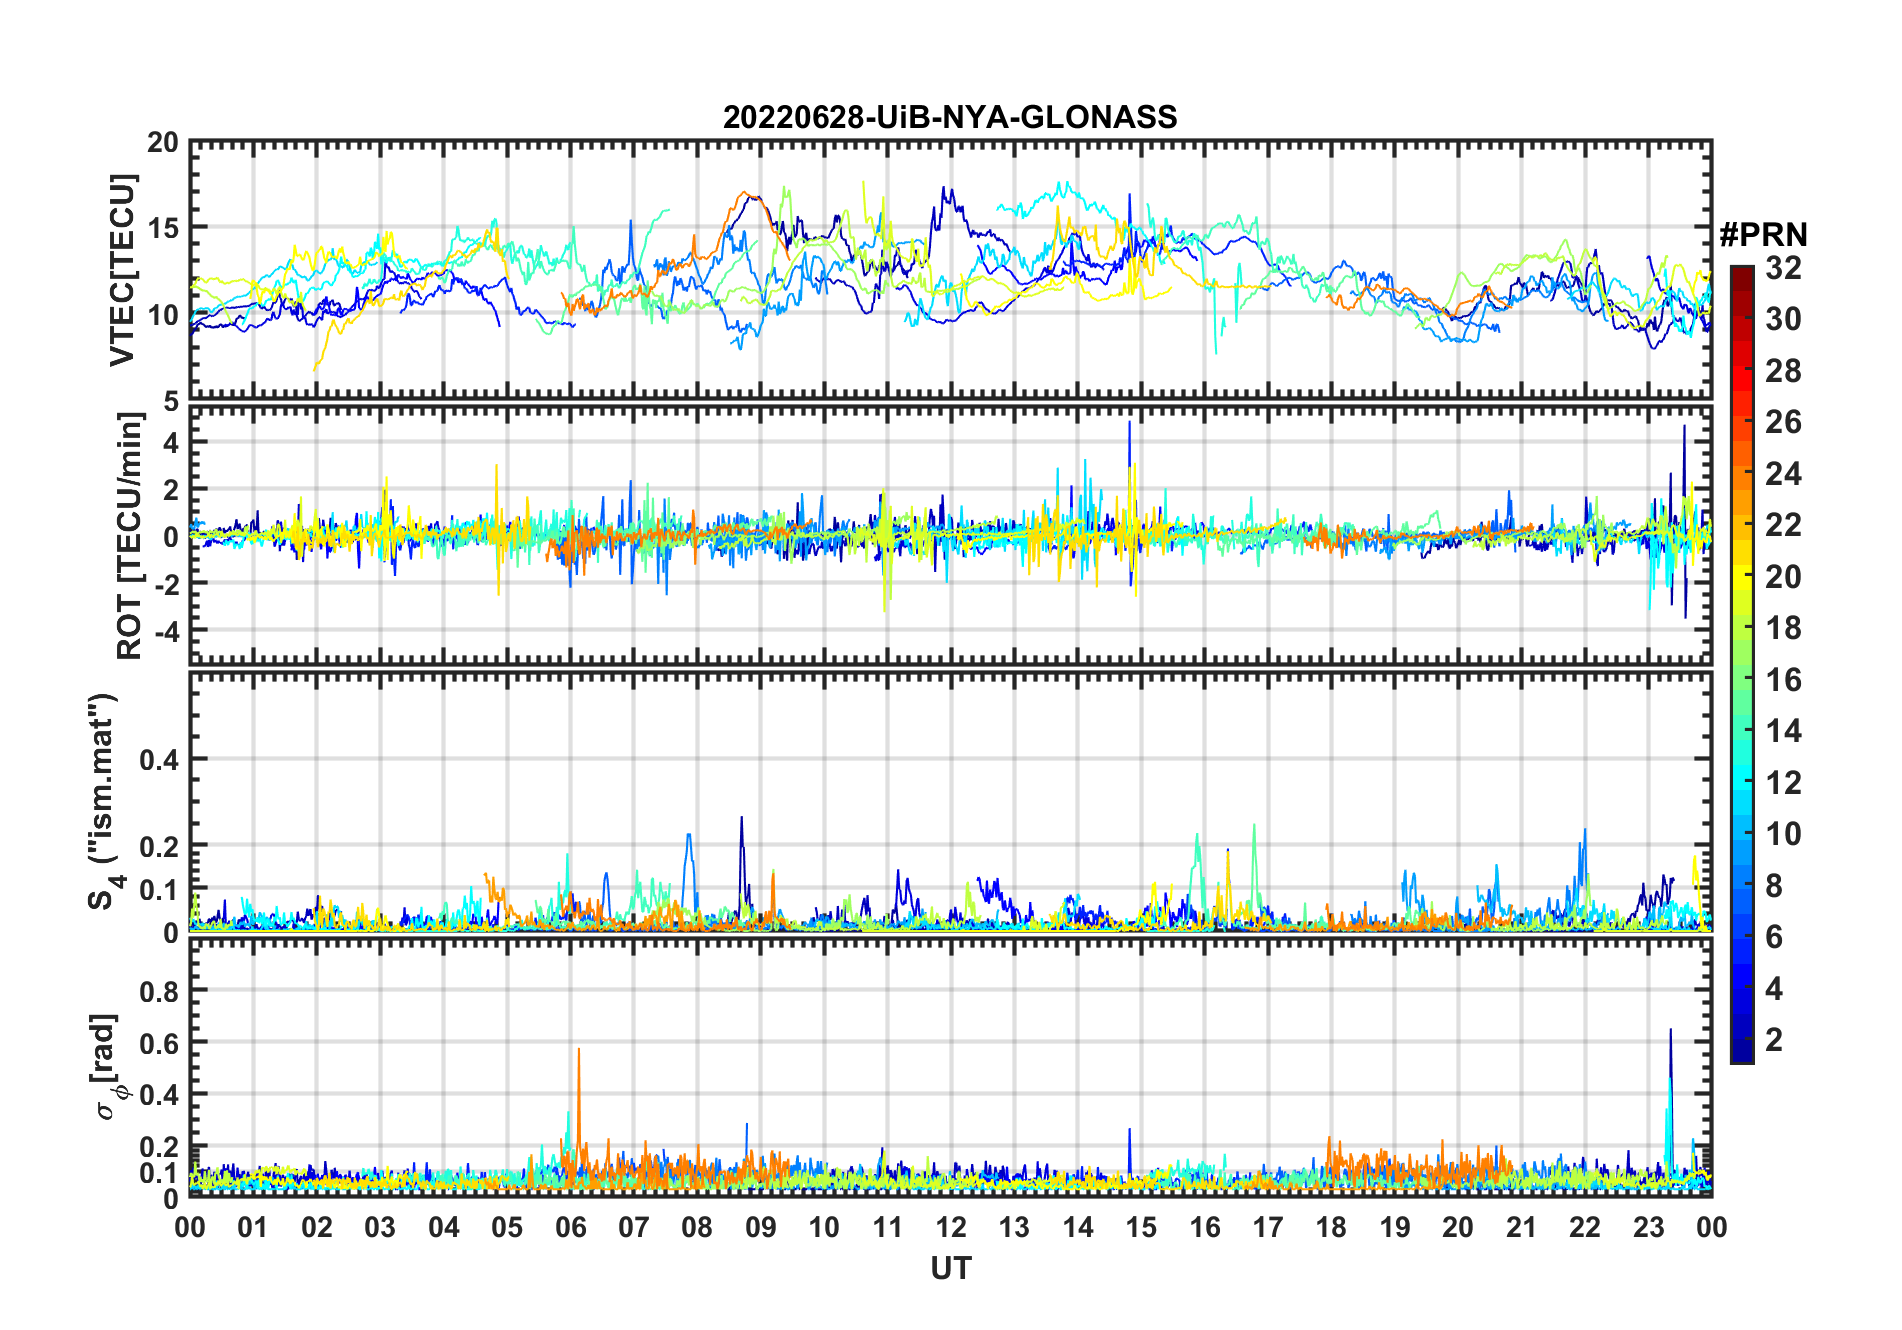The height and width of the screenshot is (1330, 1902).
Task: Click the "0.2" tick on the S4 axis
Action: [x=159, y=846]
